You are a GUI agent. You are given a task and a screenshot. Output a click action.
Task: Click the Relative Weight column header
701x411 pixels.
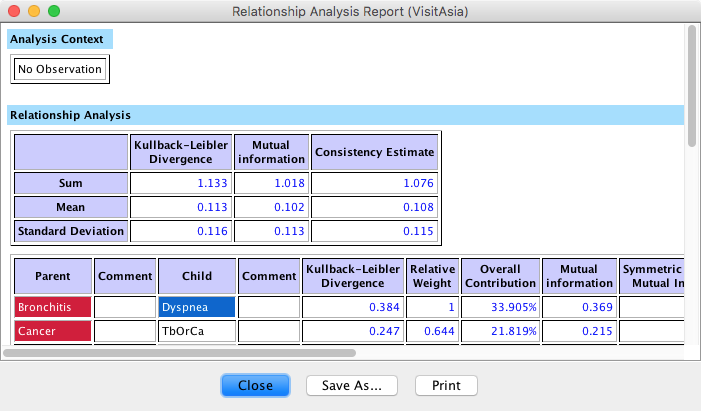point(431,275)
